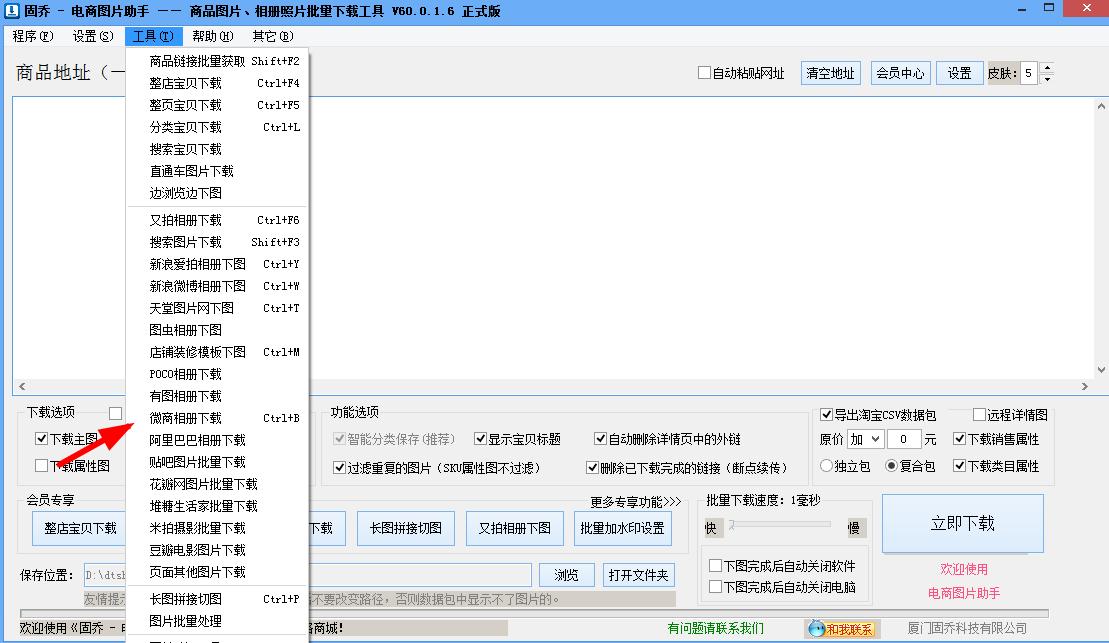This screenshot has width=1109, height=643.
Task: Click the 设置 button near 皮肤
Action: pyautogui.click(x=959, y=73)
